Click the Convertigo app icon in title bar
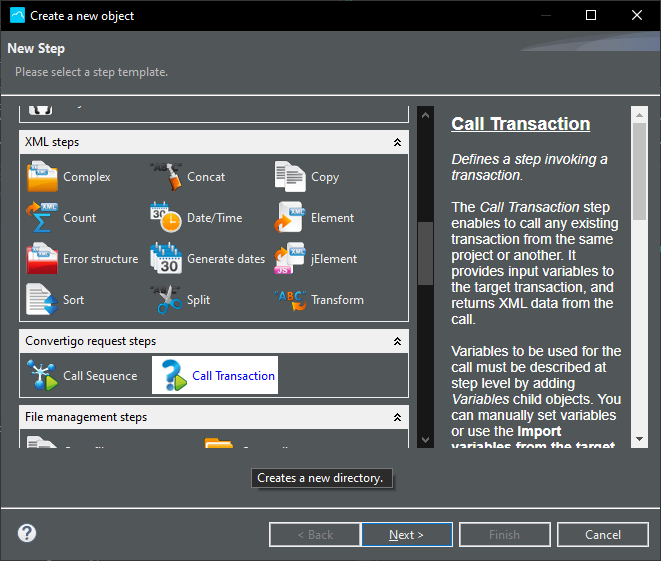661x561 pixels. (17, 16)
